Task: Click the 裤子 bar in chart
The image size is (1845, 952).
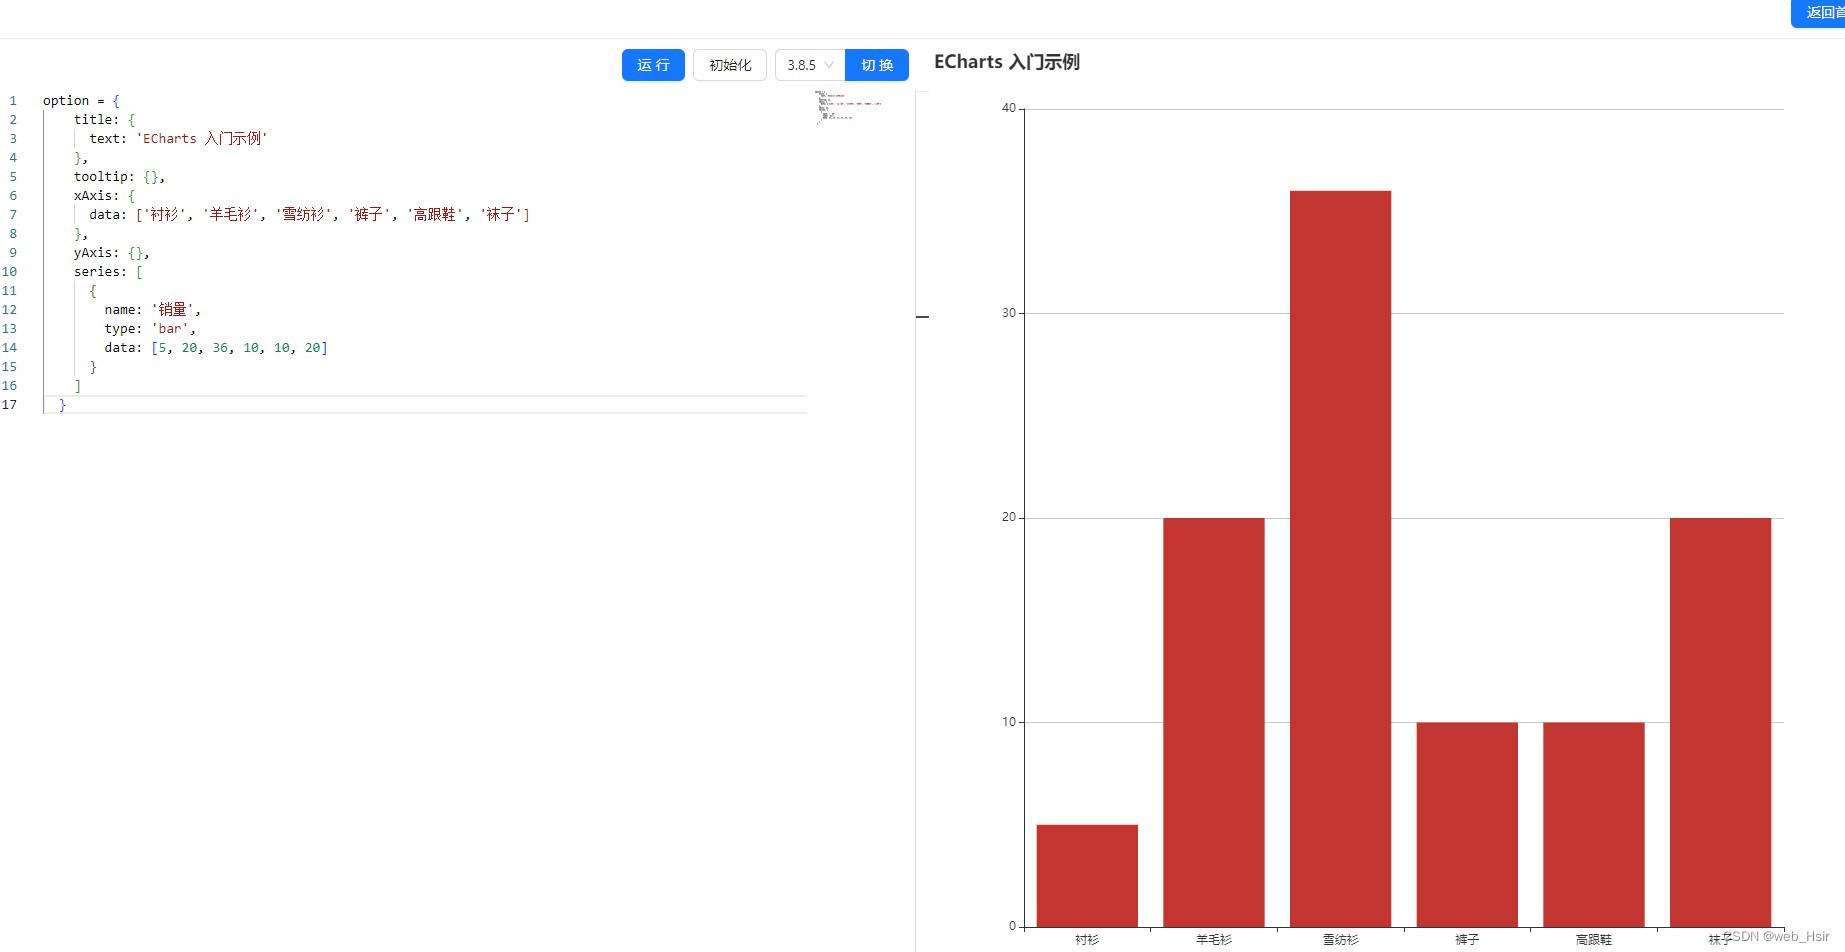Action: (x=1467, y=824)
